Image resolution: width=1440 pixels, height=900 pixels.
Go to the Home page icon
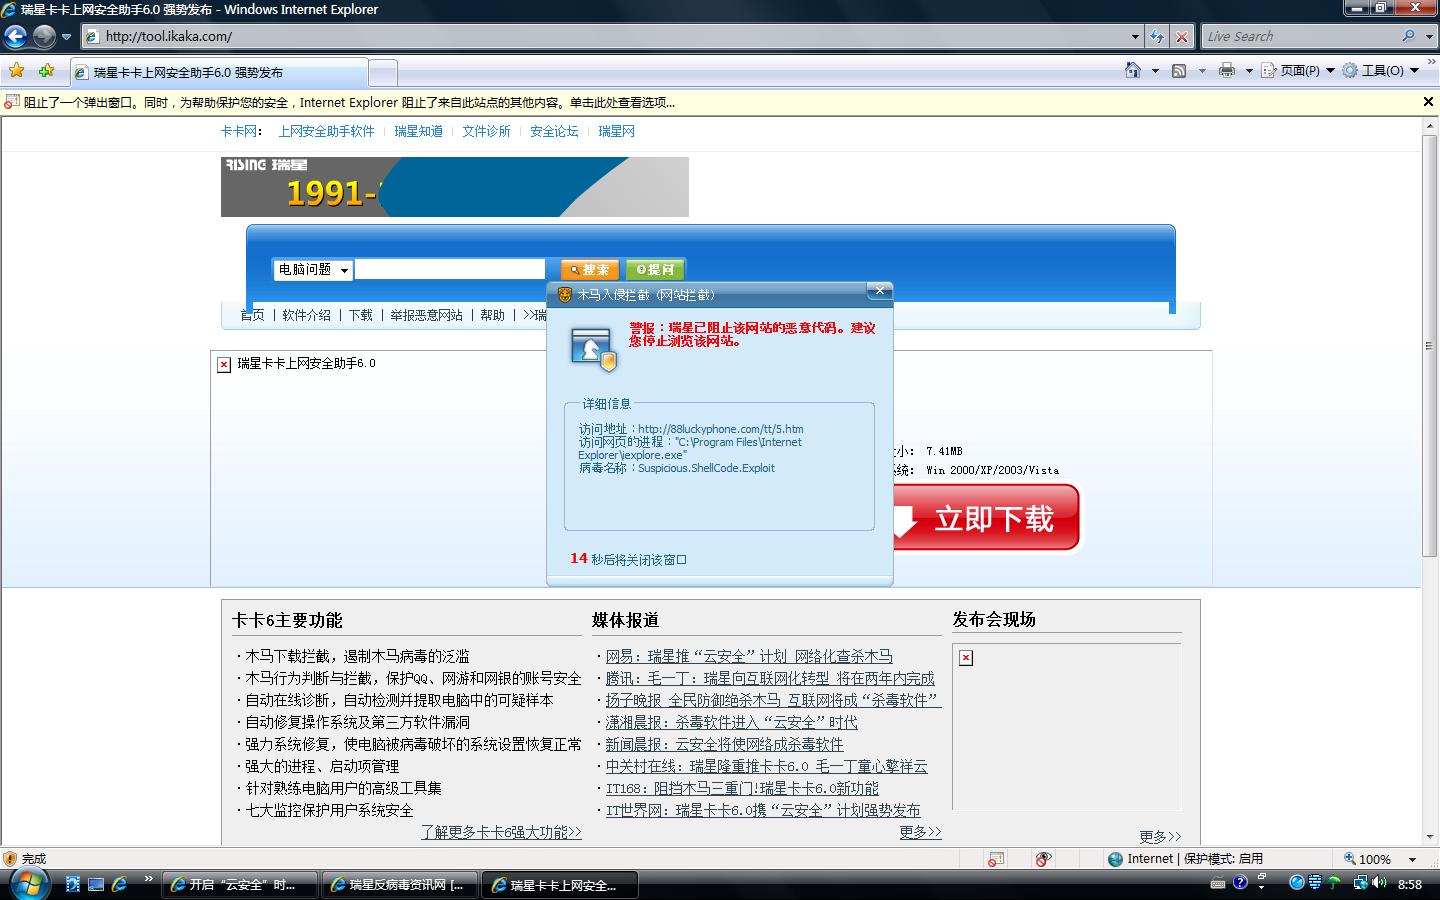pos(1133,71)
